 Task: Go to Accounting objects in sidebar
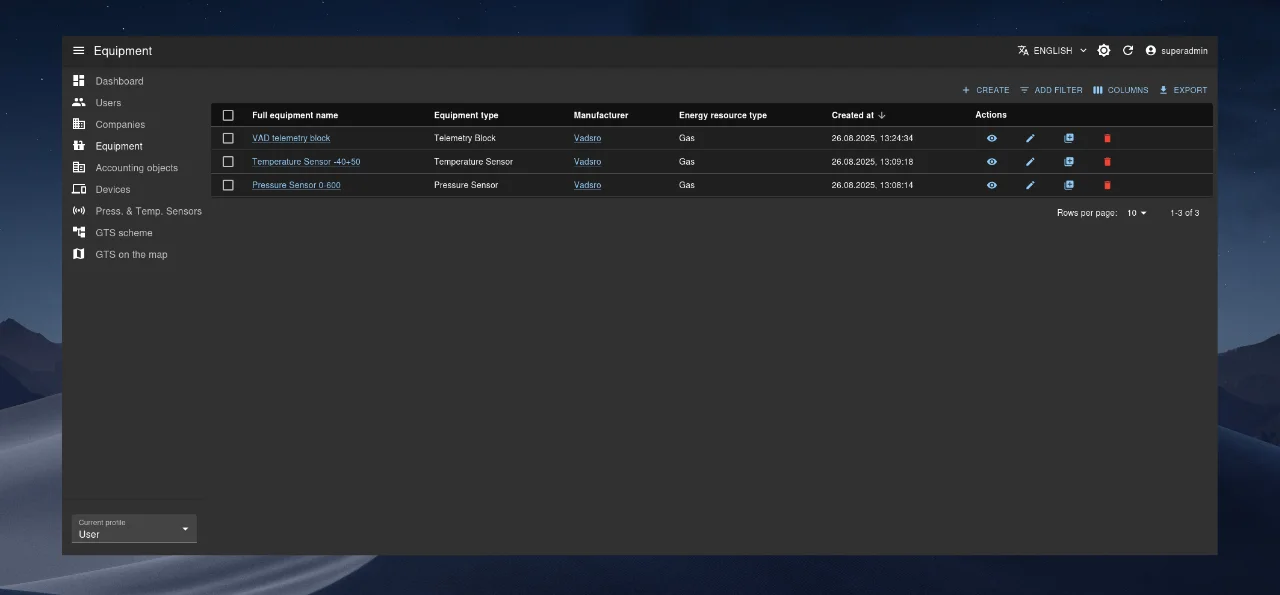136,168
